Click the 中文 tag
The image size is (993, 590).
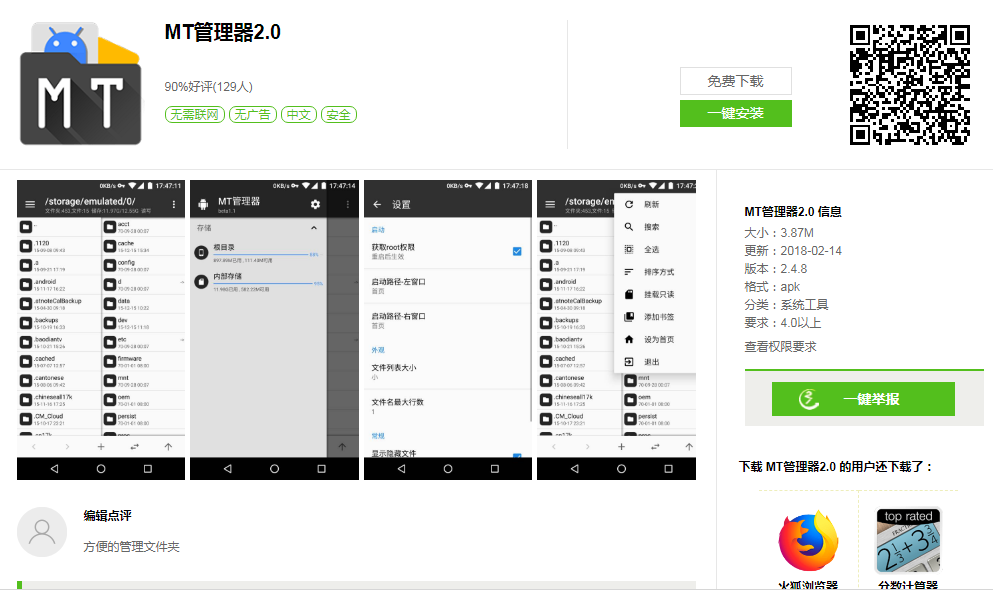298,115
